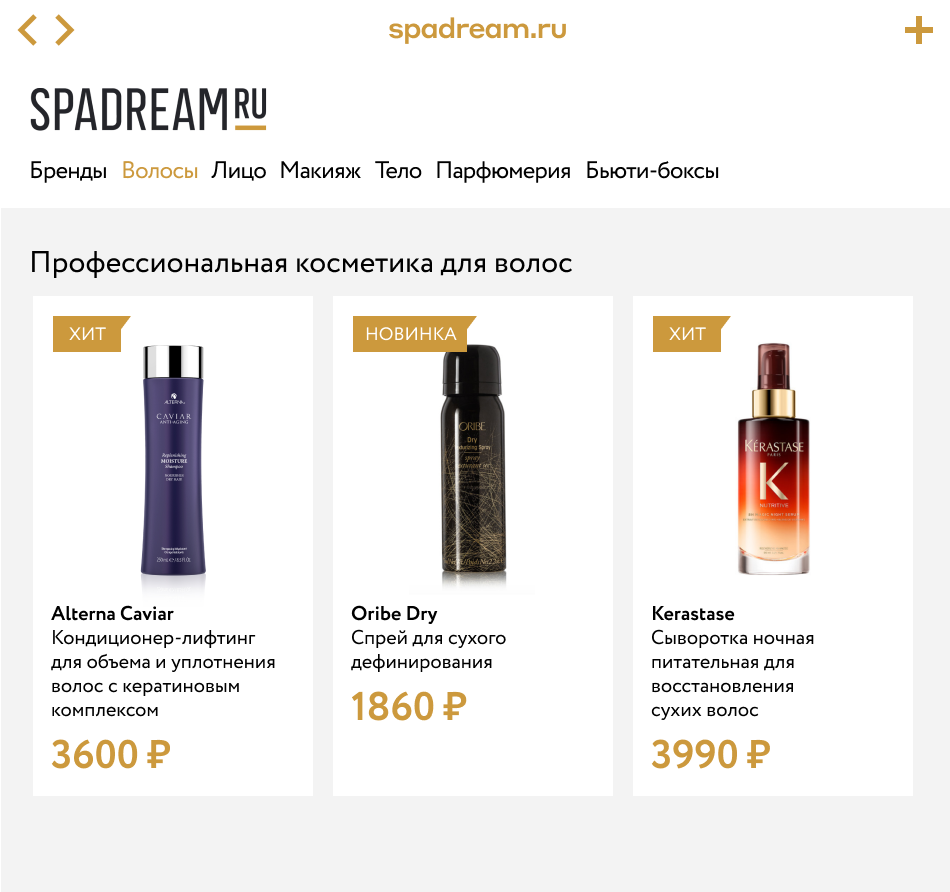Viewport: 950px width, 892px height.
Task: Open the Alterna Caviar product title
Action: [113, 614]
